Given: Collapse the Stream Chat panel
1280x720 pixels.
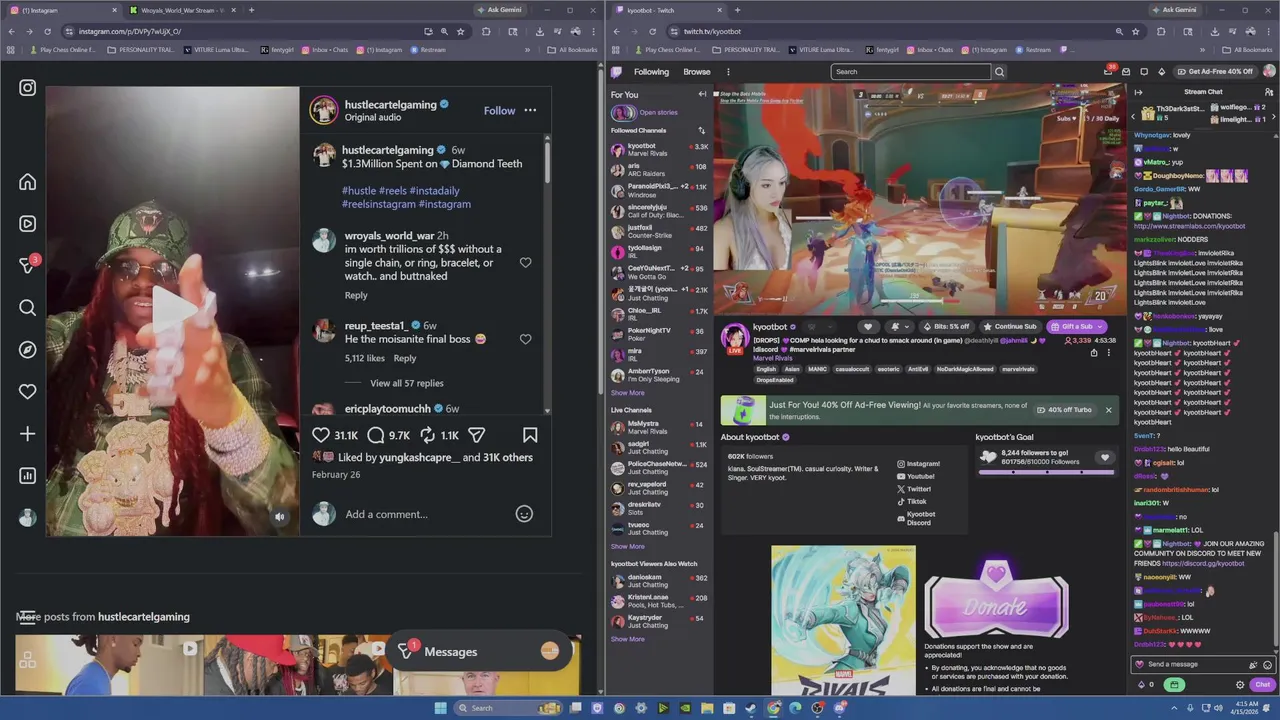Looking at the screenshot, I should [x=1138, y=92].
